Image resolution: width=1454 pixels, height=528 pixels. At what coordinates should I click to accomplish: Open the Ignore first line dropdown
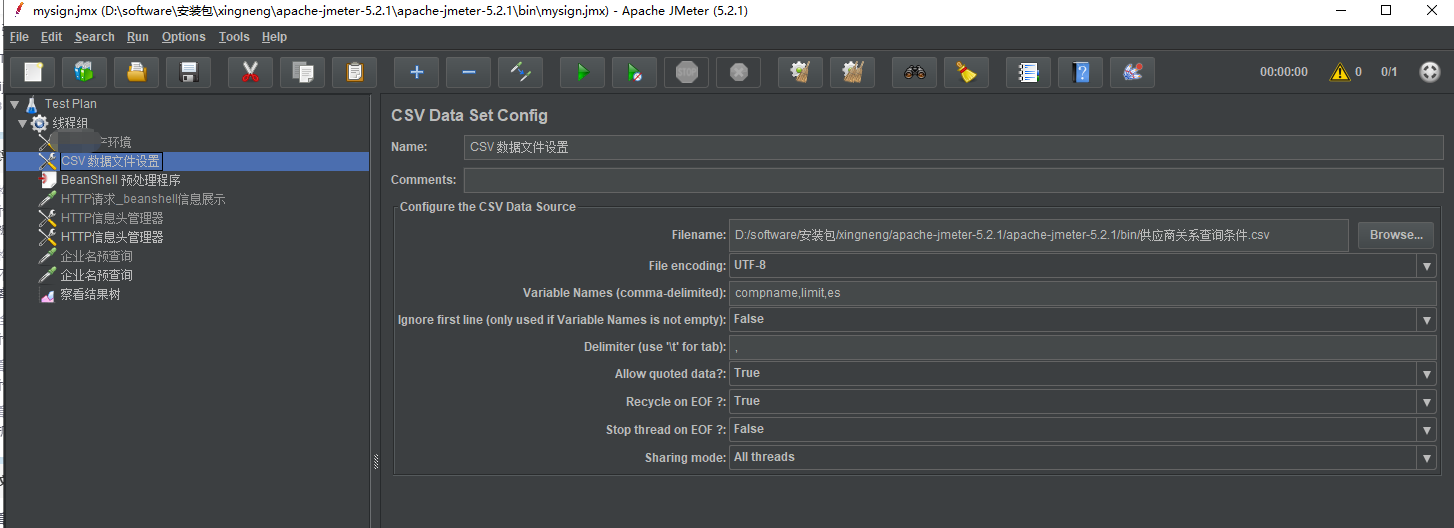pos(1426,320)
